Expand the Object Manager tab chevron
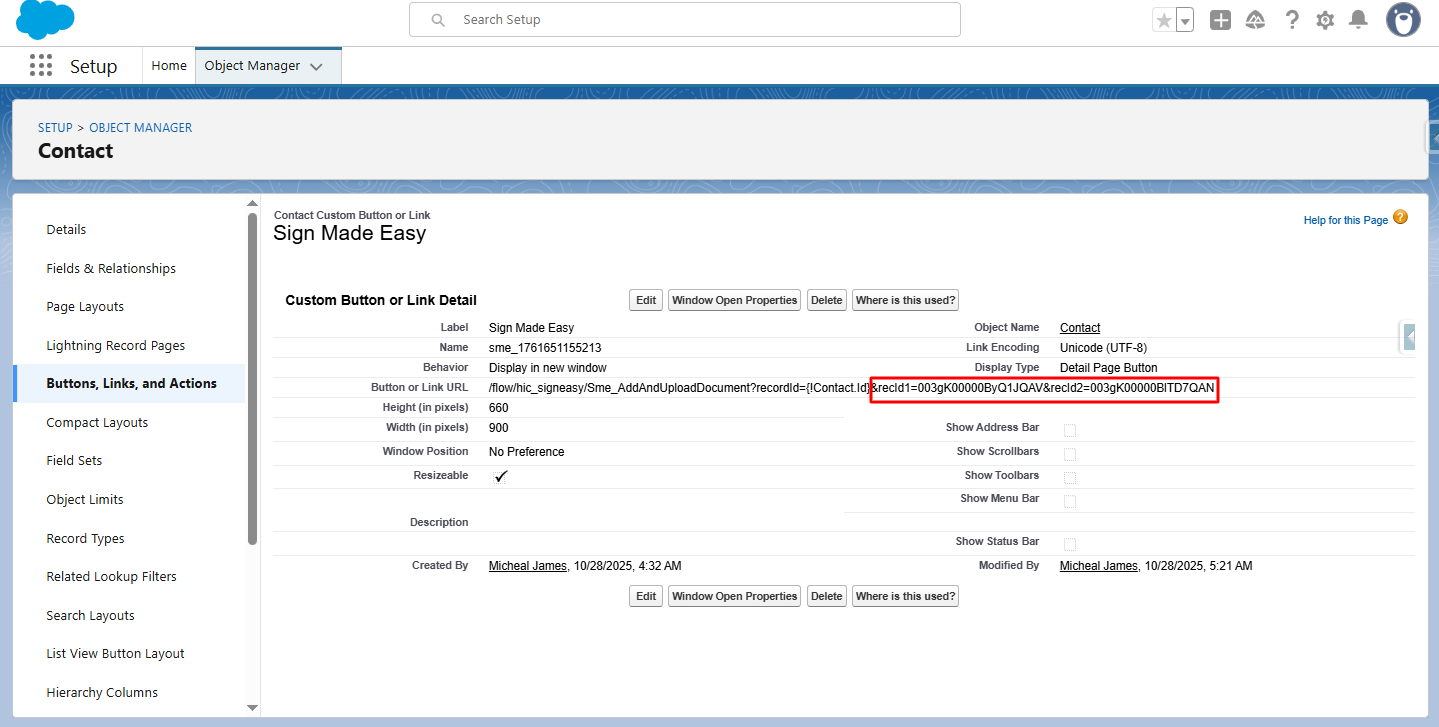 (x=316, y=67)
